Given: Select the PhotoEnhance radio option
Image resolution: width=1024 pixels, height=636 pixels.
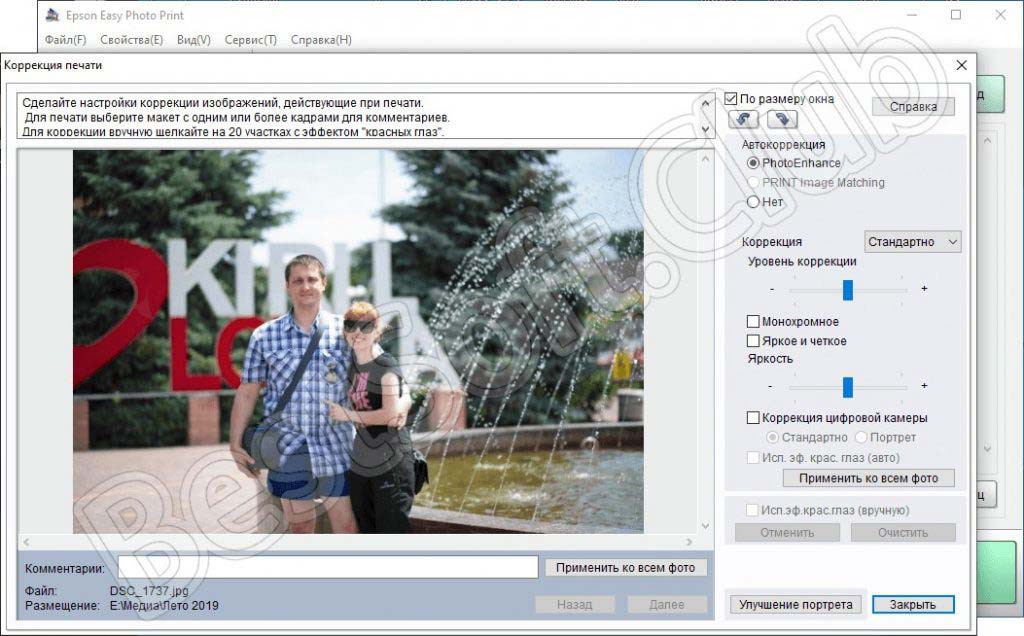Looking at the screenshot, I should point(753,163).
